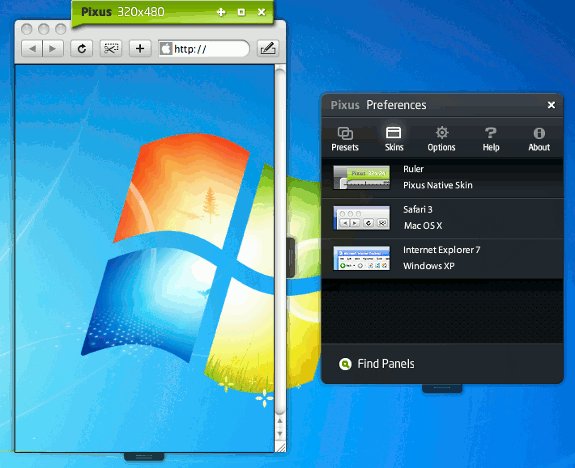The image size is (575, 468).
Task: Go forward with the right arrow button
Action: 53,48
